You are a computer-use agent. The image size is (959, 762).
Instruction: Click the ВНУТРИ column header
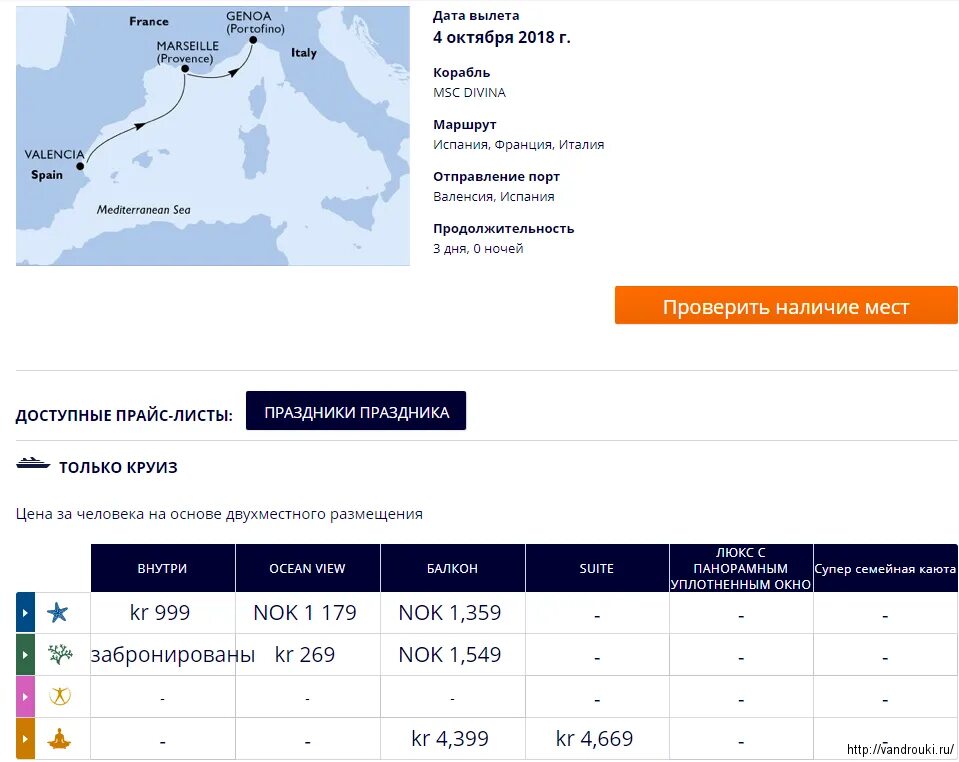click(163, 568)
